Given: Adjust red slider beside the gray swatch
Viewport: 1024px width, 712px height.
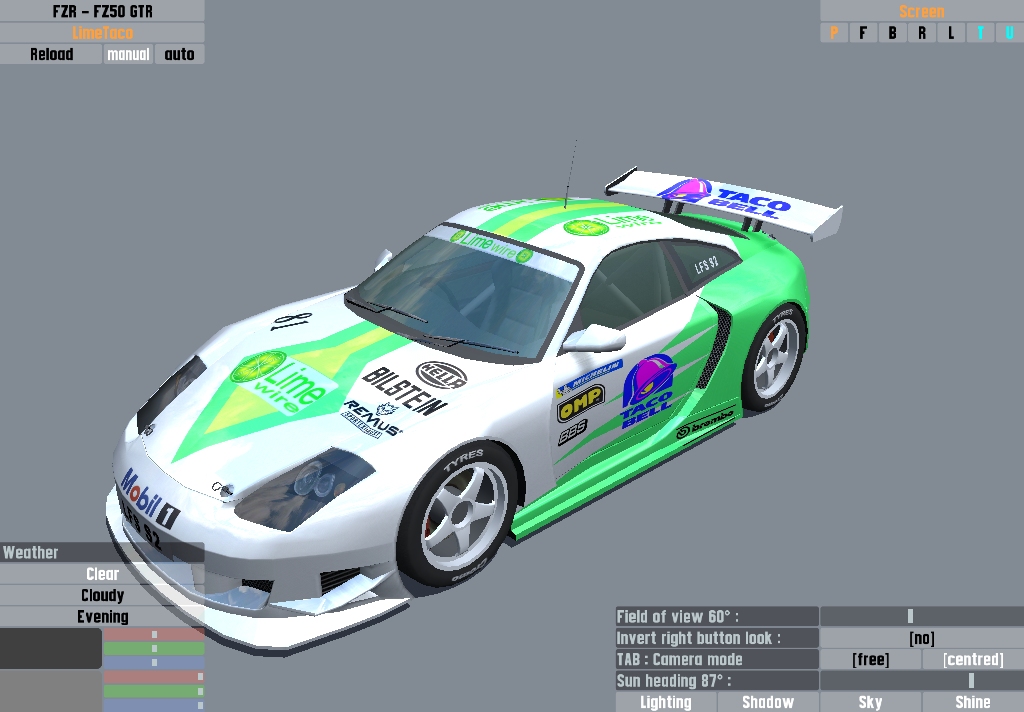Looking at the screenshot, I should (154, 677).
